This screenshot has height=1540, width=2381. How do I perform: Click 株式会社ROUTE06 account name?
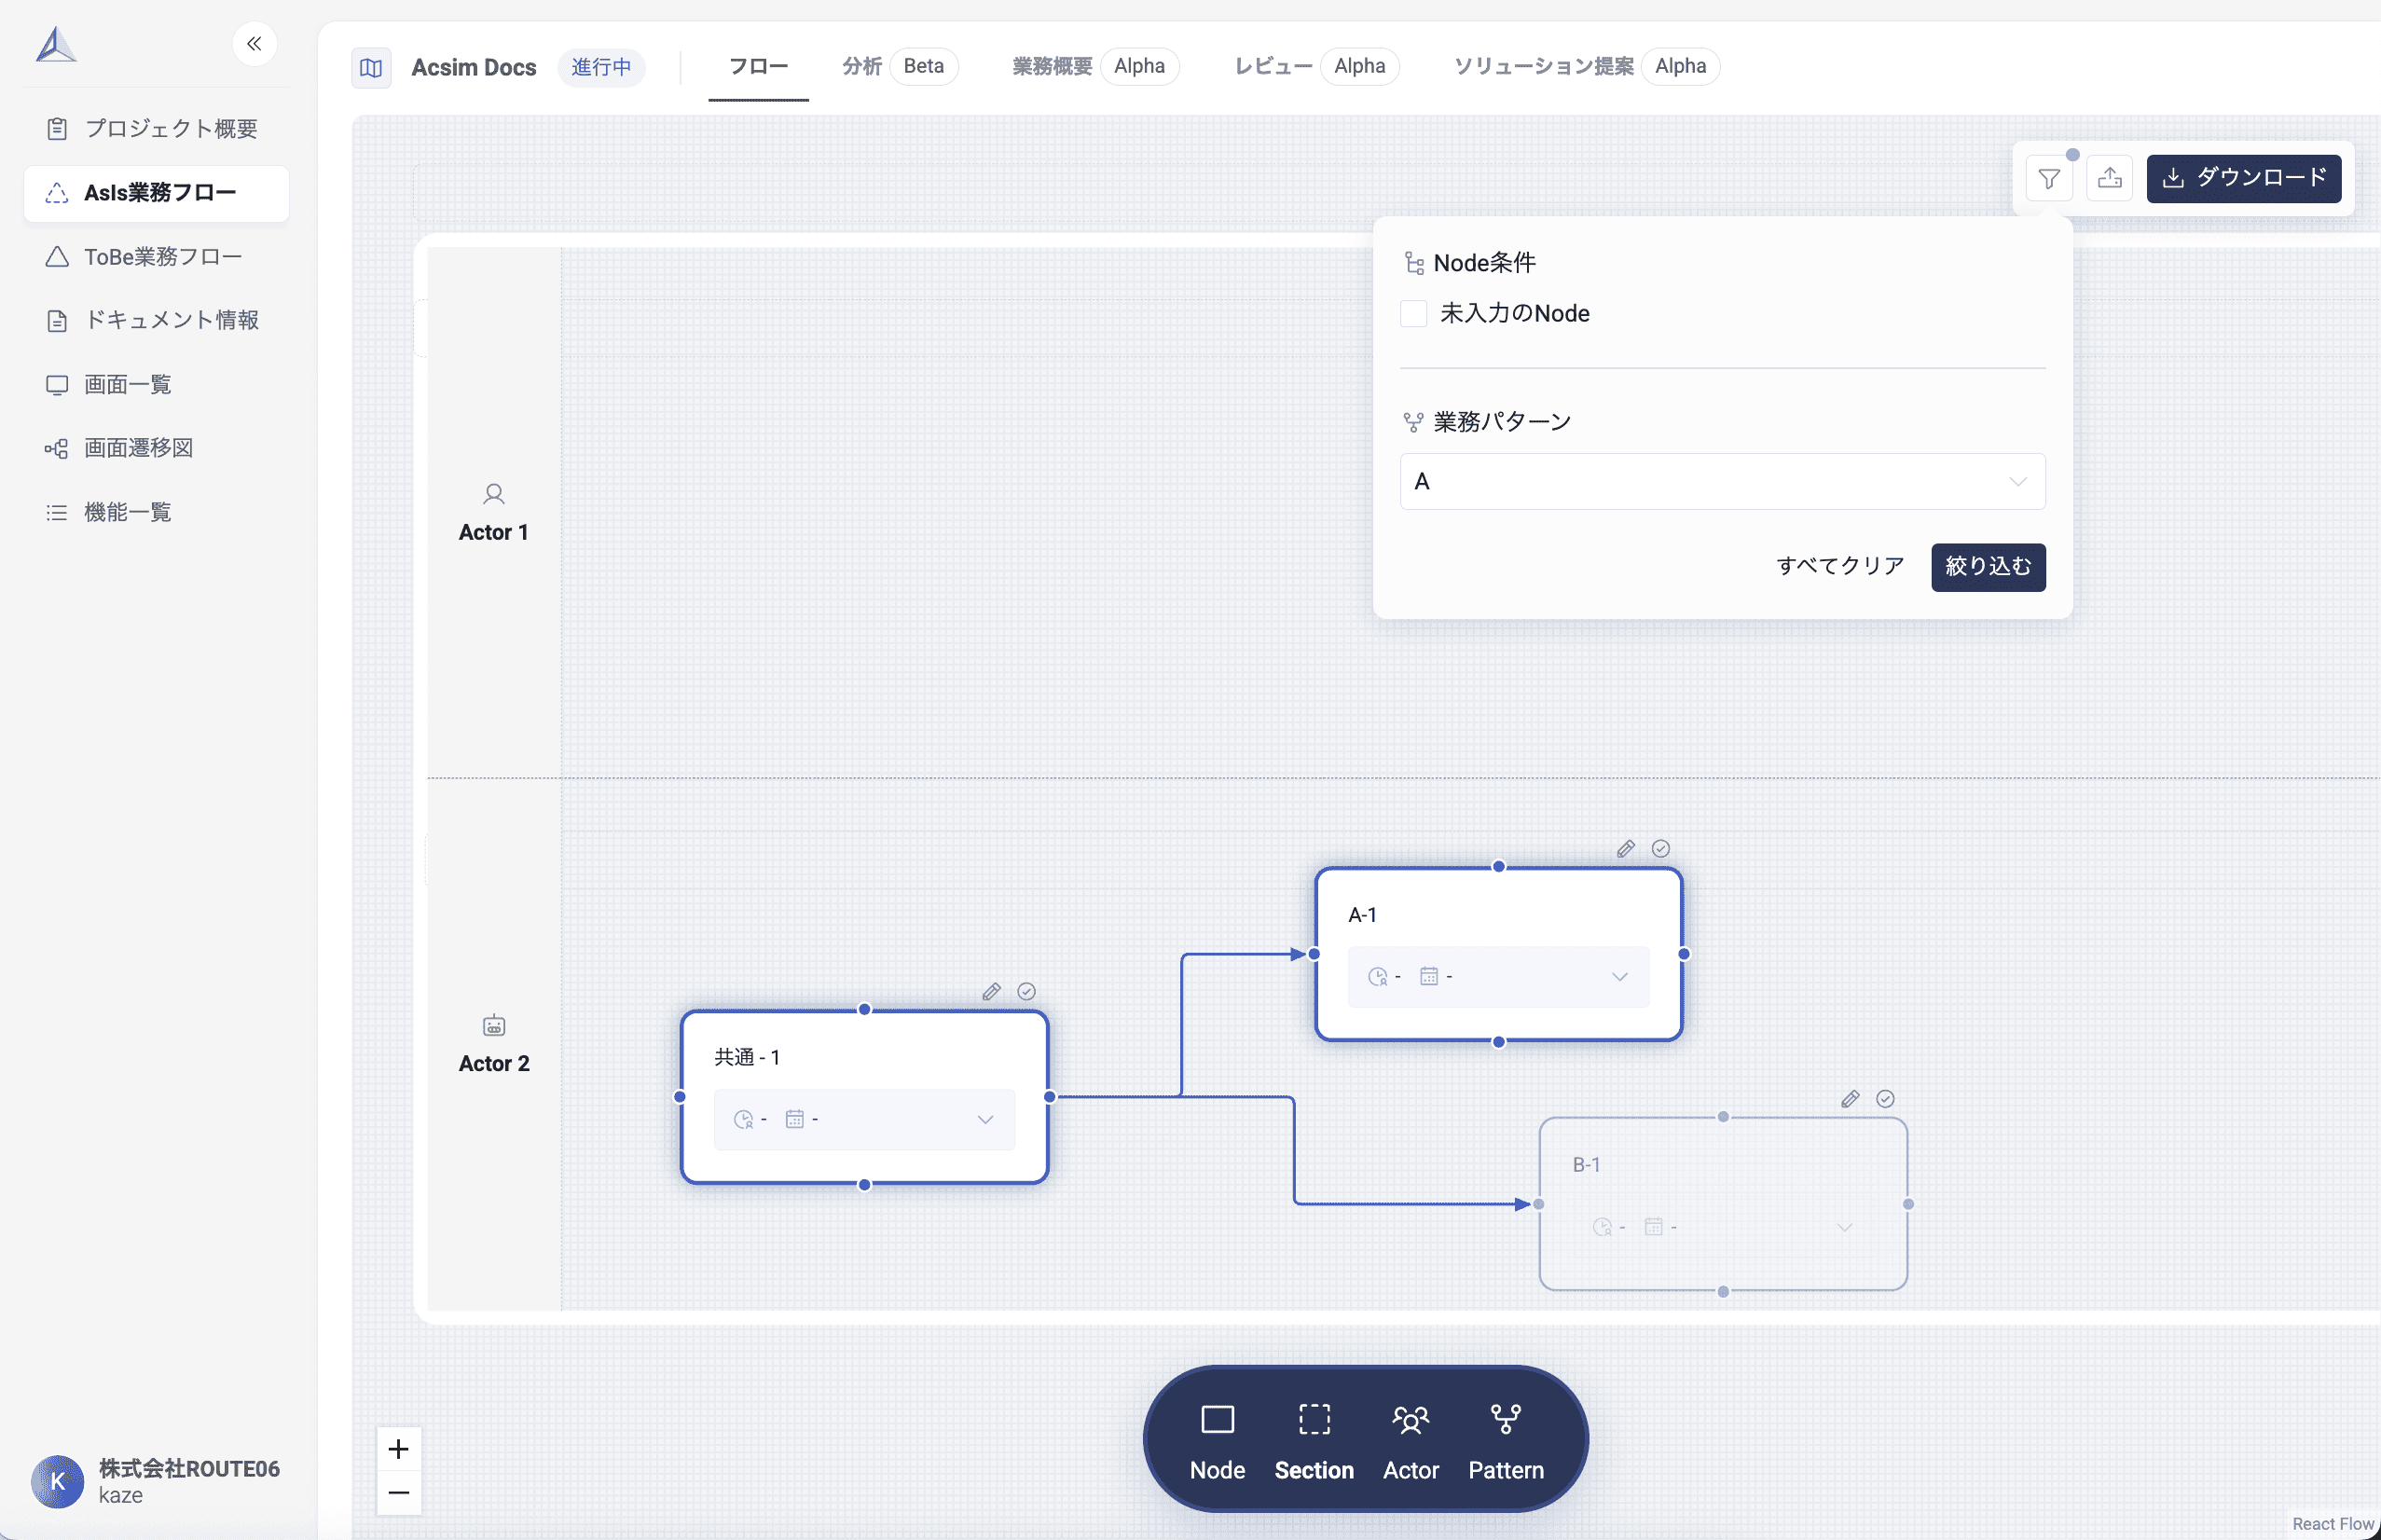(189, 1469)
